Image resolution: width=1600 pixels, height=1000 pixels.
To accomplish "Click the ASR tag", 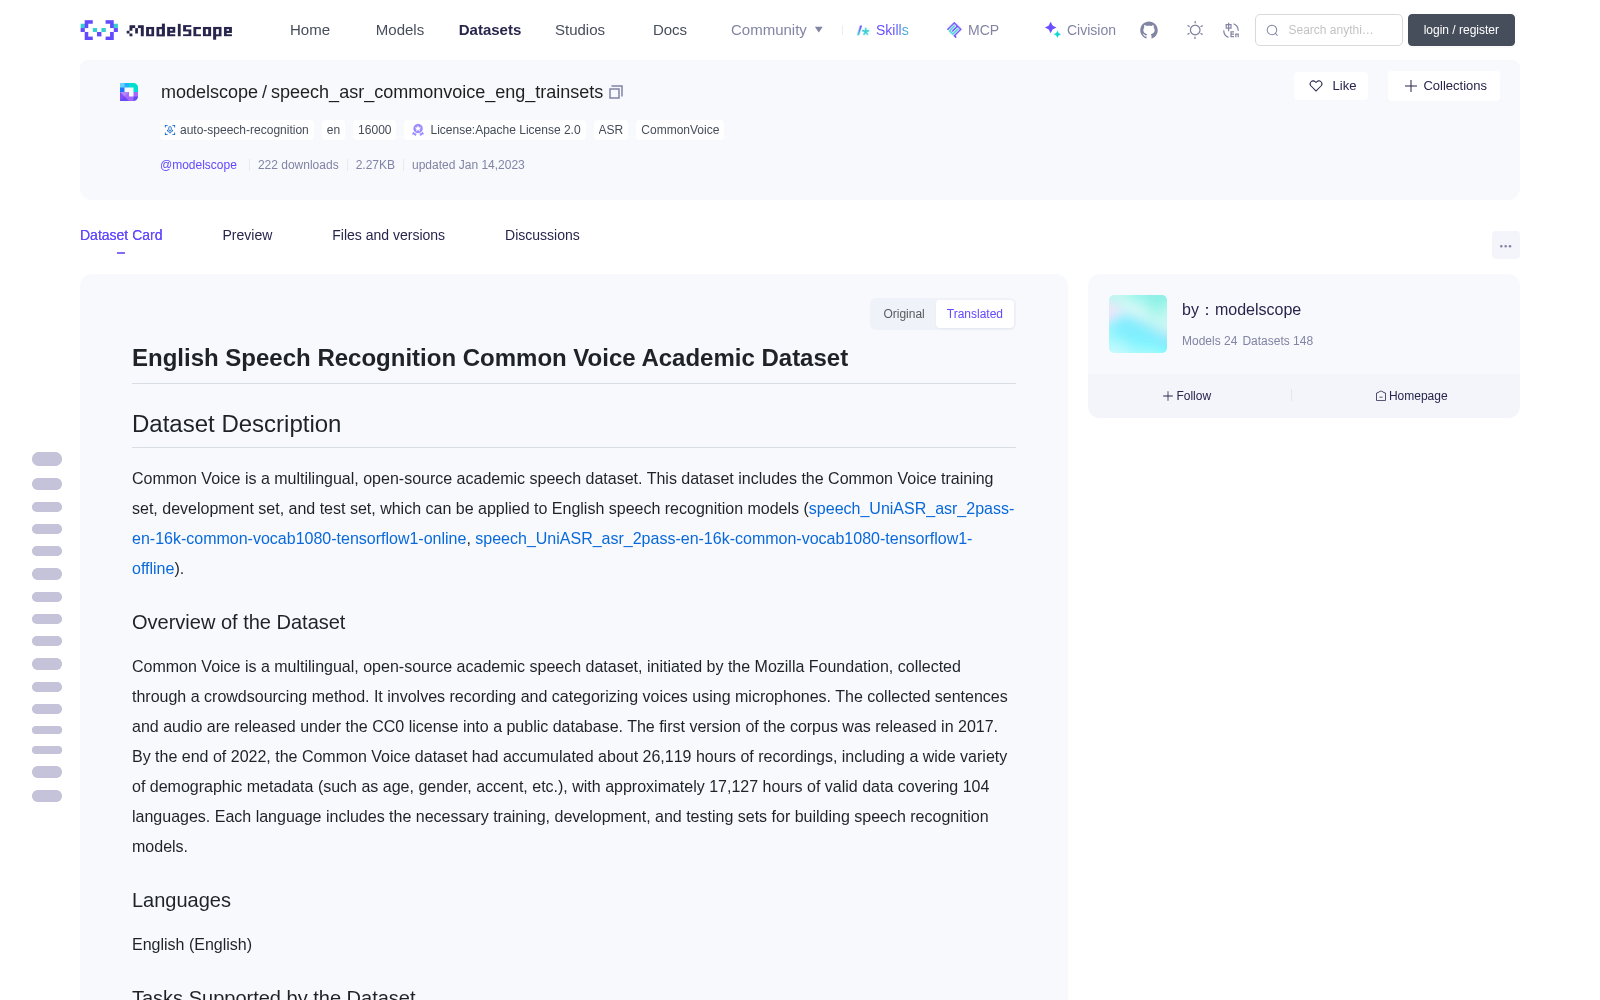I will click(610, 130).
